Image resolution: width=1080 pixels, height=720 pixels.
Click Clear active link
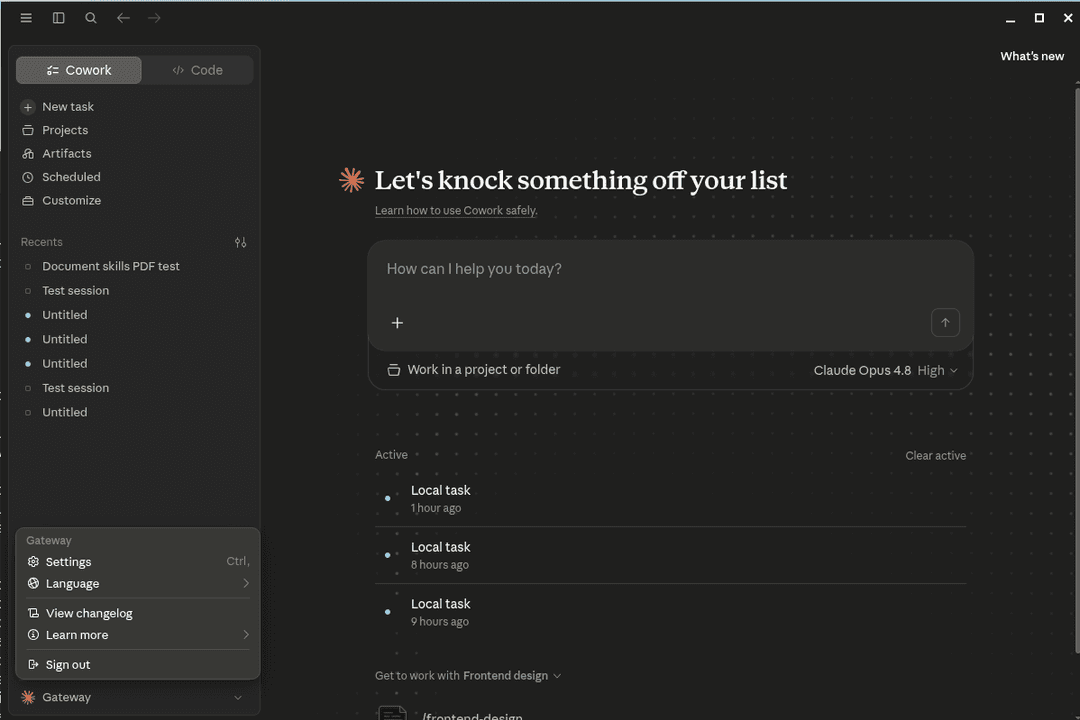pos(935,455)
